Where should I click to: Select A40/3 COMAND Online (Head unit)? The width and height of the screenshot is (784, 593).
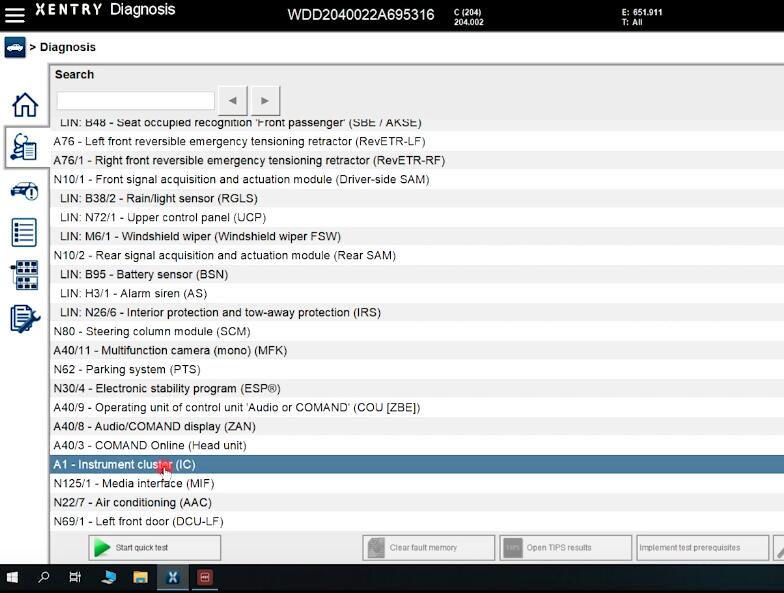point(417,446)
